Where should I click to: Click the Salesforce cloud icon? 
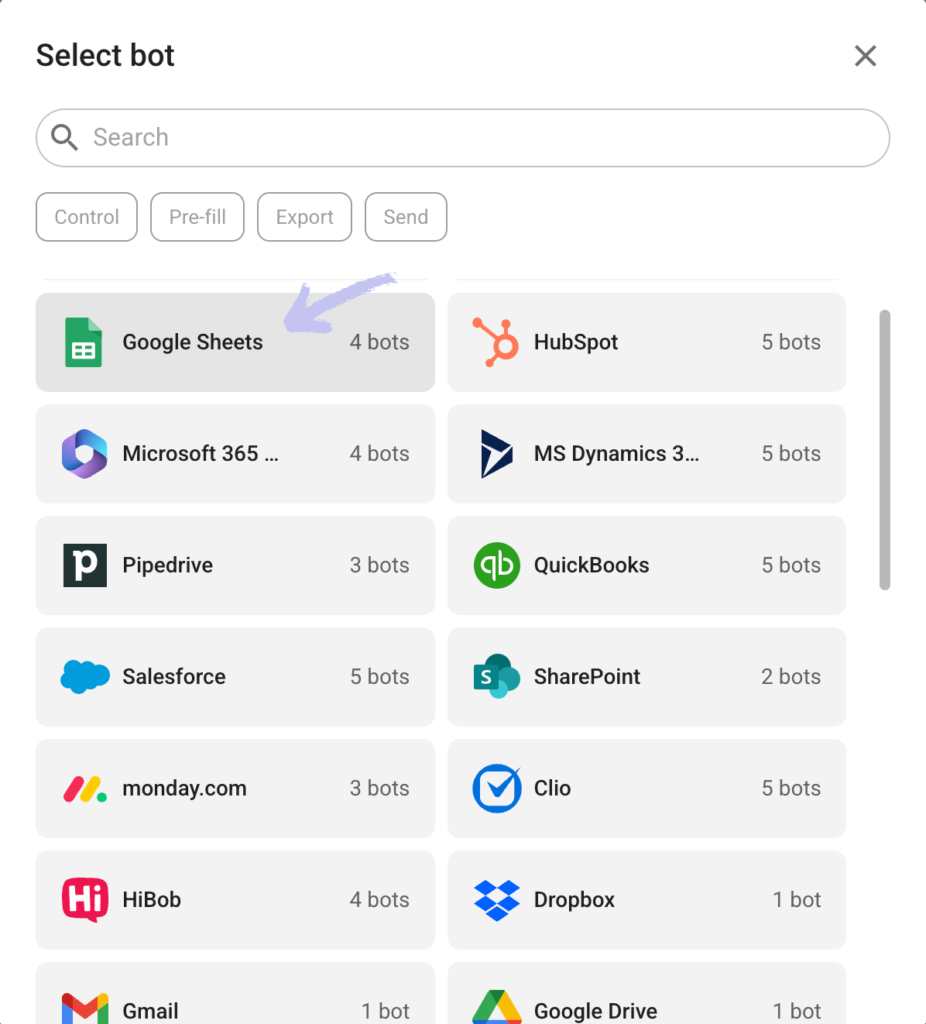point(85,677)
